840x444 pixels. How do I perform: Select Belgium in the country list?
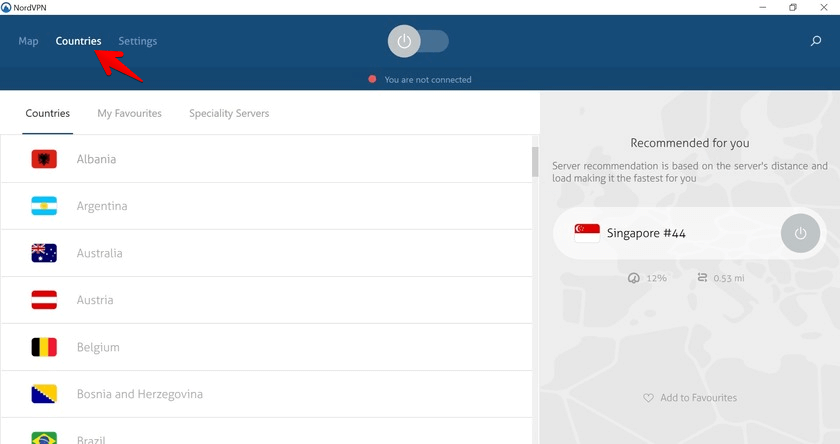tap(266, 347)
